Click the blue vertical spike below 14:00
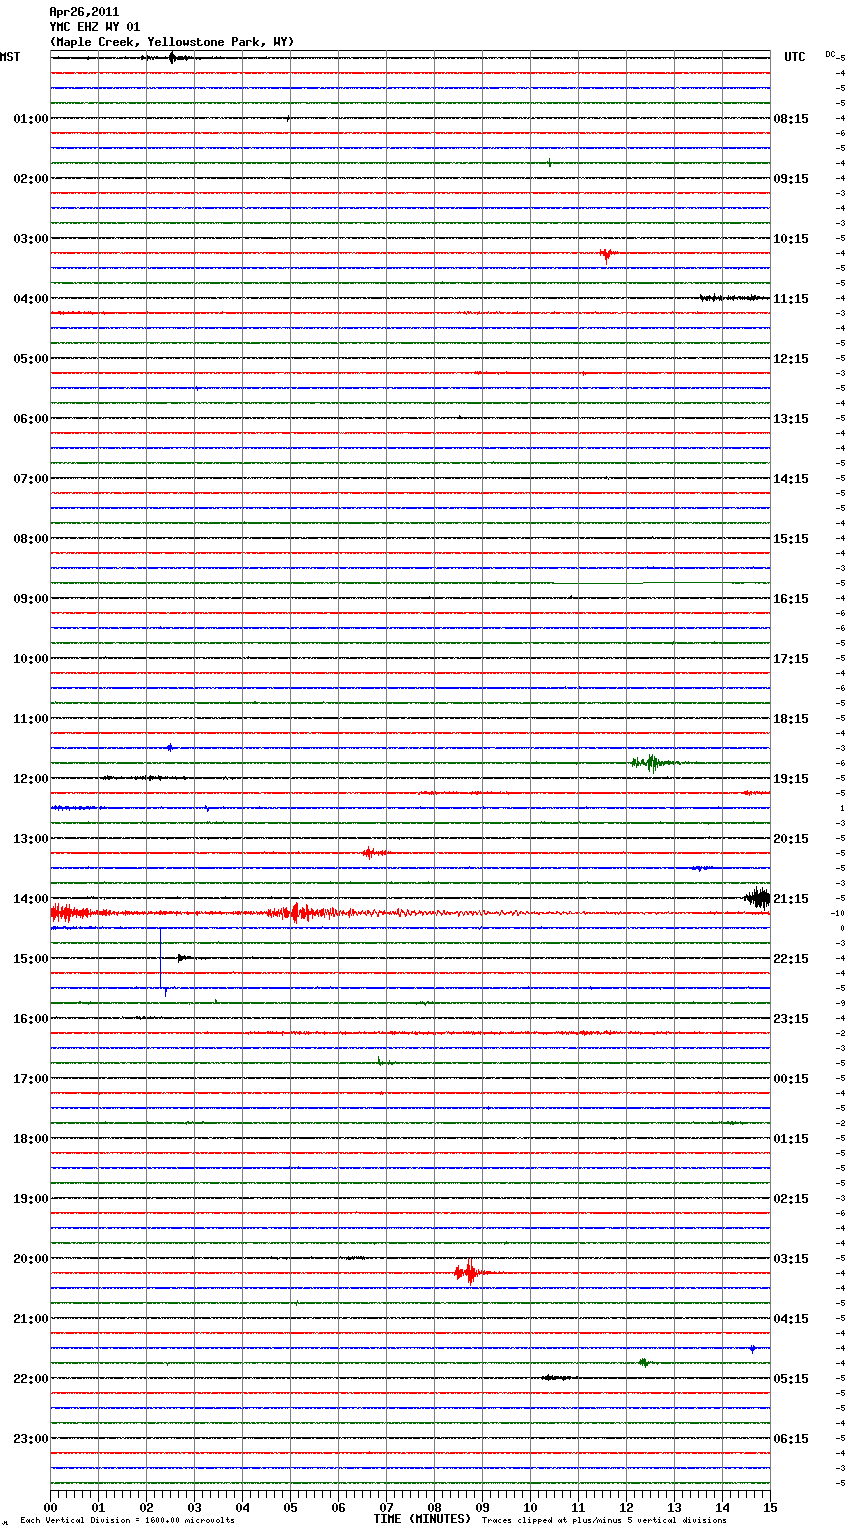Image resolution: width=850 pixels, height=1534 pixels. [161, 960]
